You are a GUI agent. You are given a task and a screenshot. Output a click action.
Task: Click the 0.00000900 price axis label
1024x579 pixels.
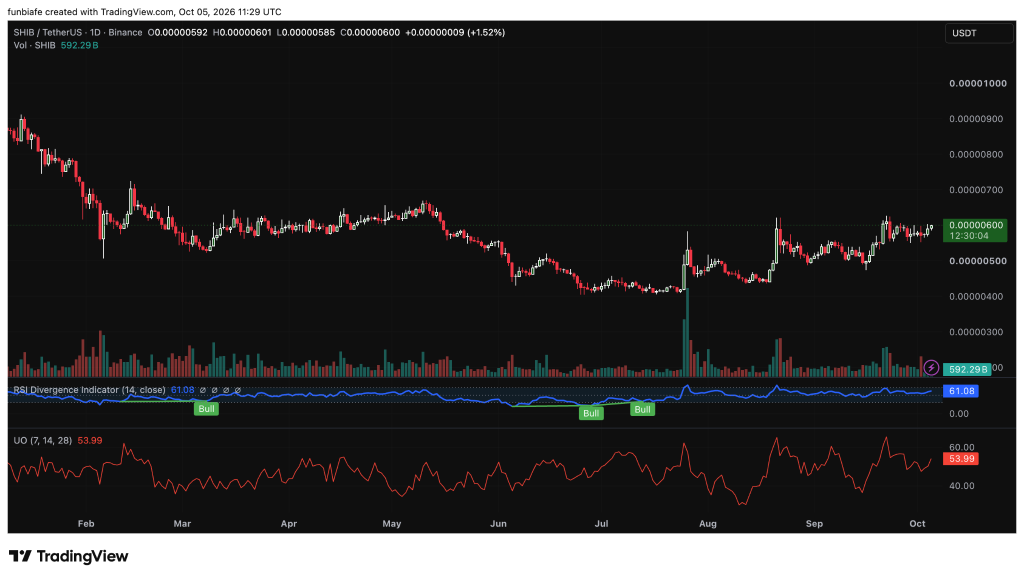coord(976,119)
